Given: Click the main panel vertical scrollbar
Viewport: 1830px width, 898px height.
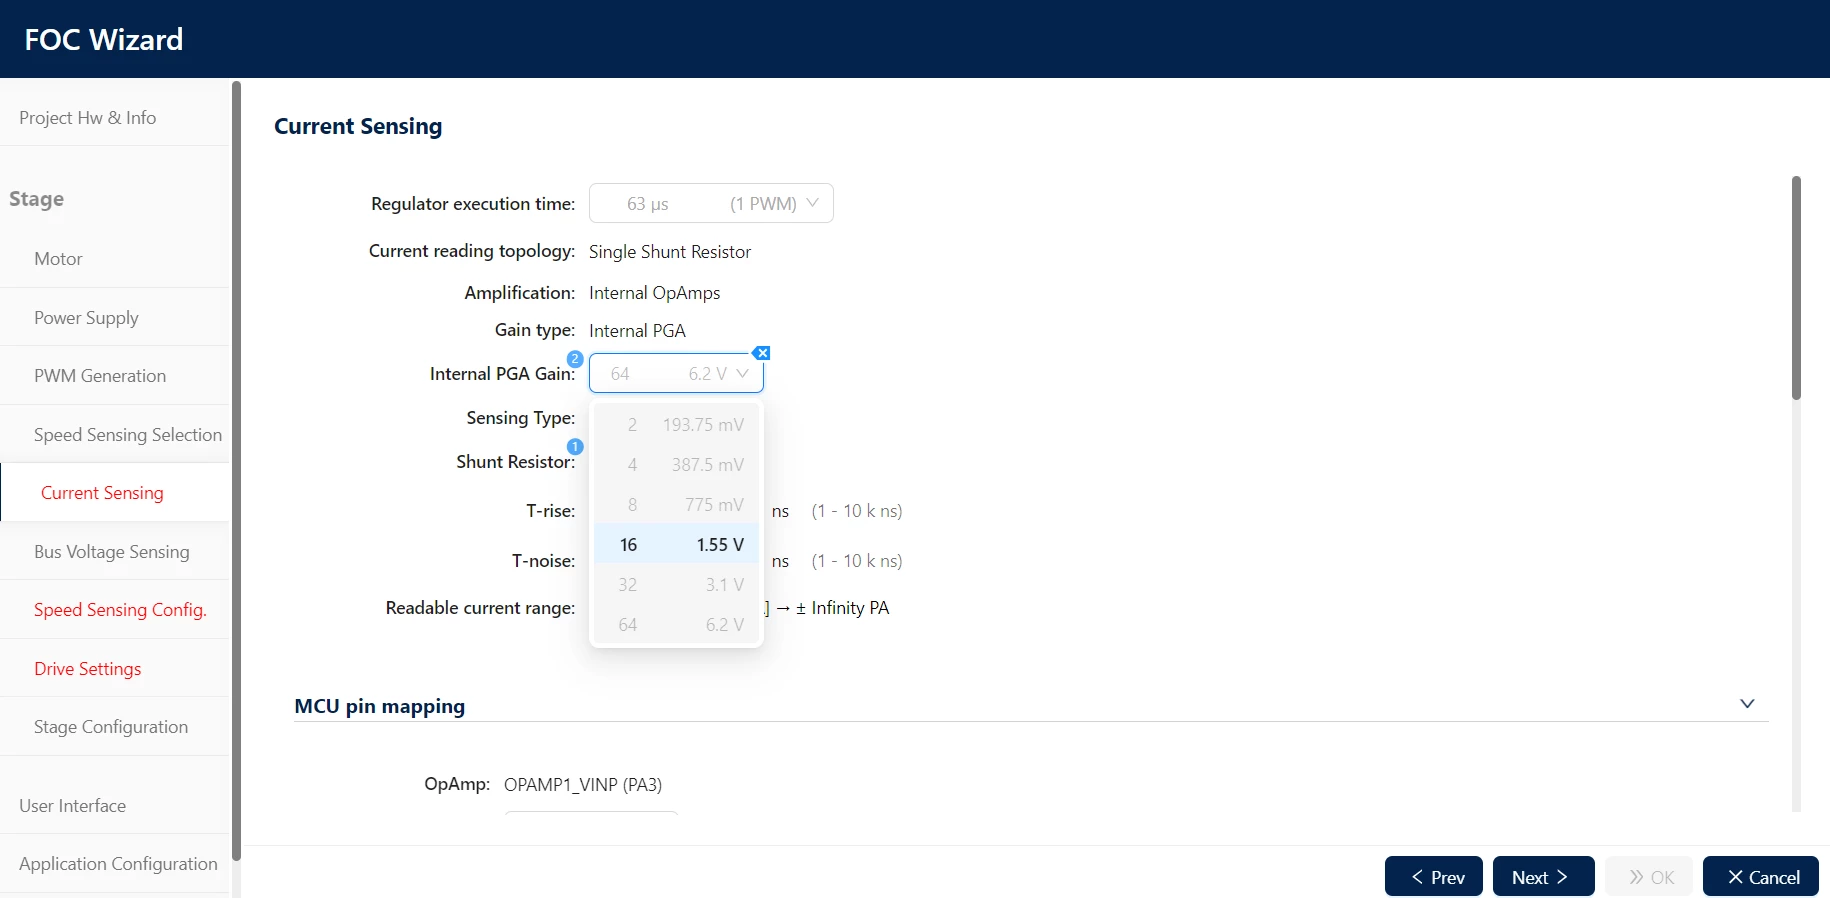Looking at the screenshot, I should (x=1796, y=288).
